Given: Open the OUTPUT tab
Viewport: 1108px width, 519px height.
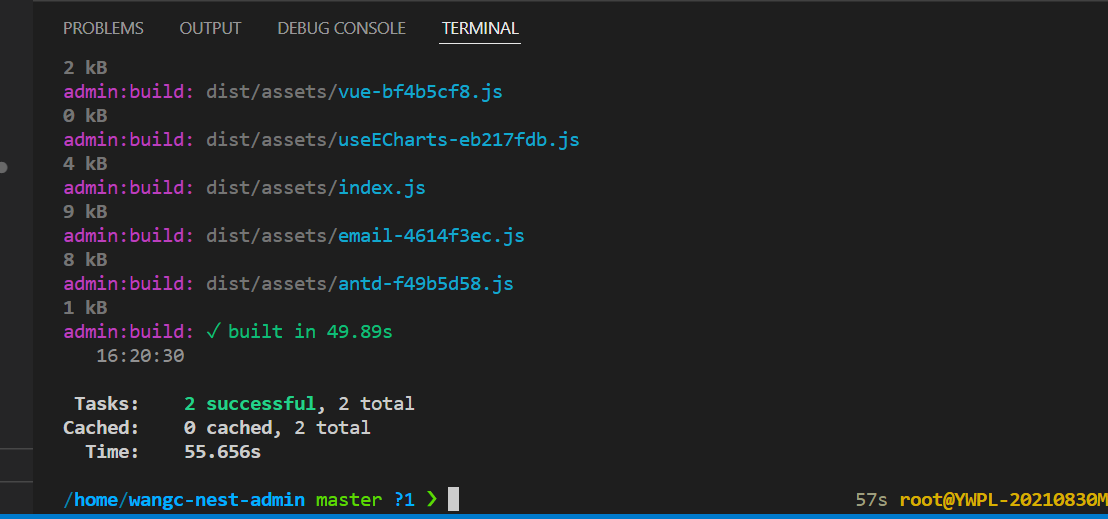Looking at the screenshot, I should tap(210, 28).
